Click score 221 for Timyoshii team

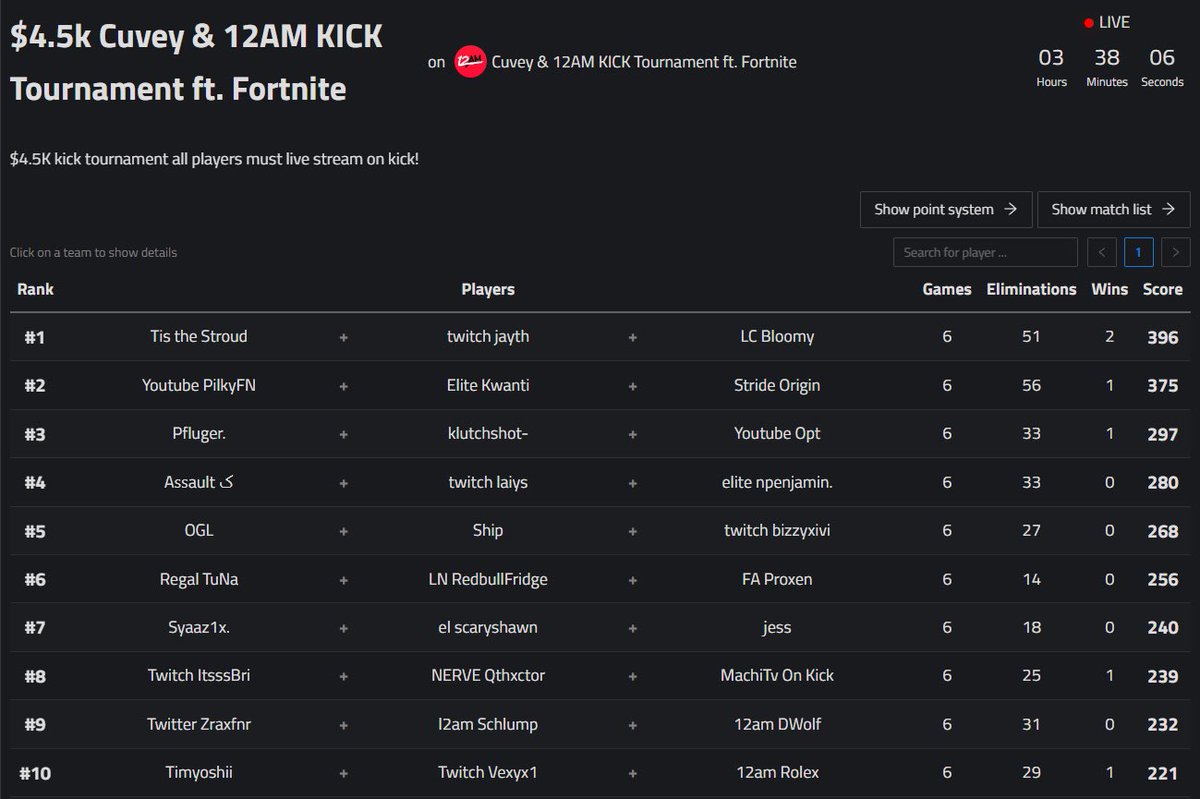[1162, 772]
